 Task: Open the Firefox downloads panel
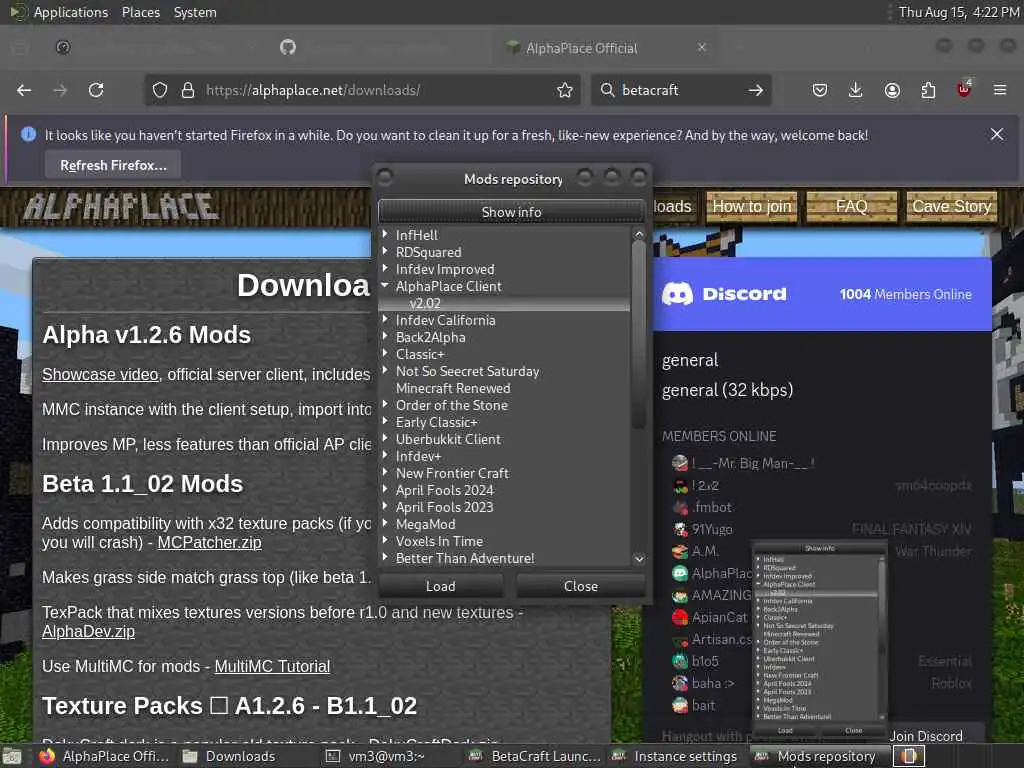(x=856, y=90)
